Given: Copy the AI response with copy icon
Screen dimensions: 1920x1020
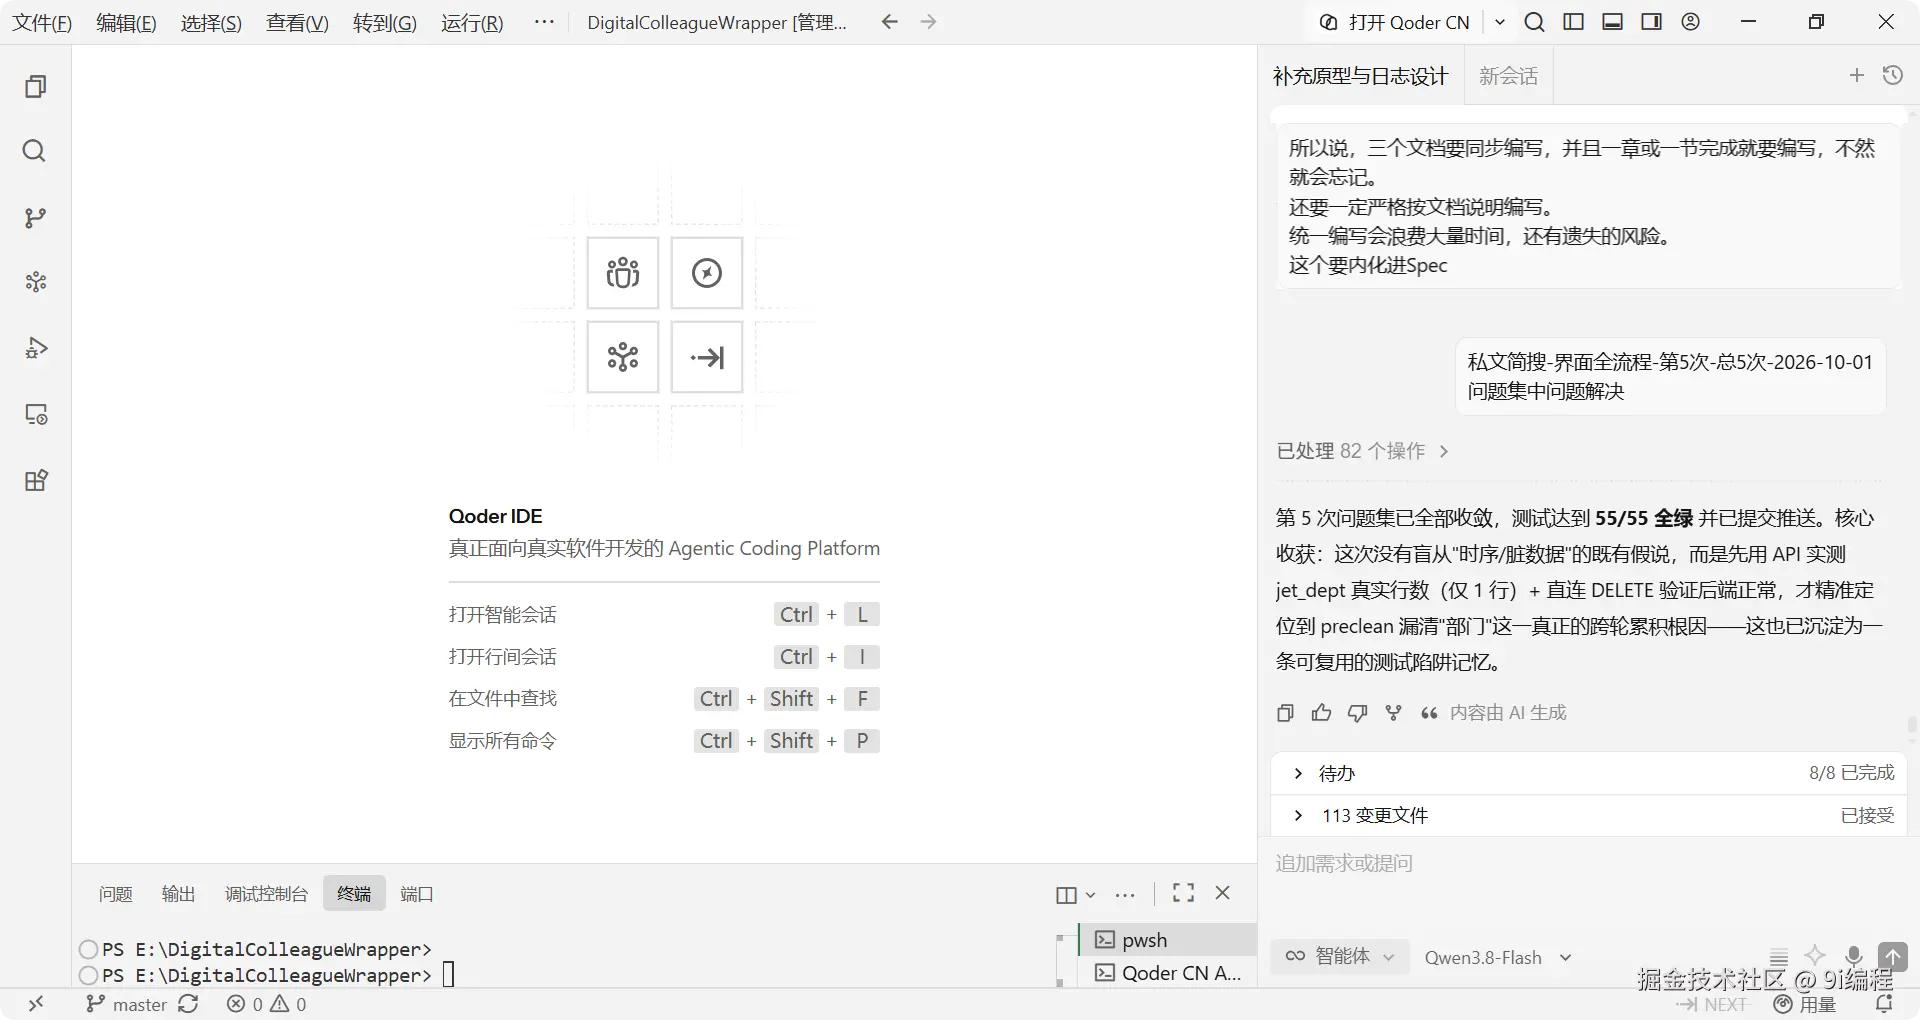Looking at the screenshot, I should [1285, 713].
